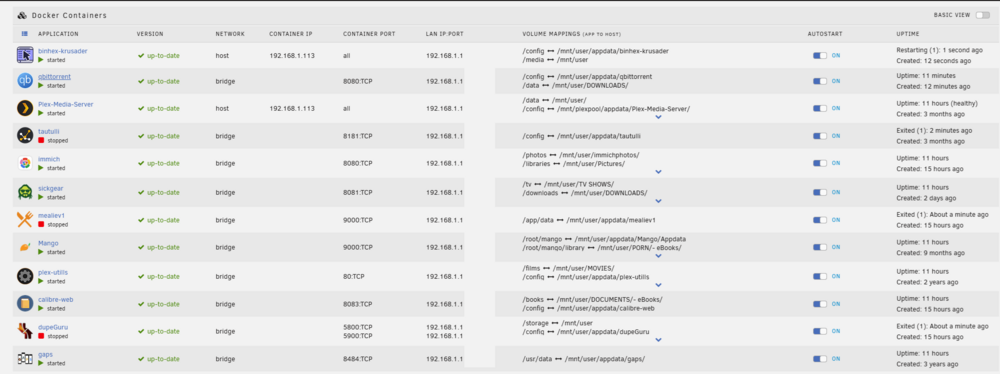Click the Plex-Media-Server icon
Viewport: 1000px width, 374px height.
pyautogui.click(x=25, y=108)
